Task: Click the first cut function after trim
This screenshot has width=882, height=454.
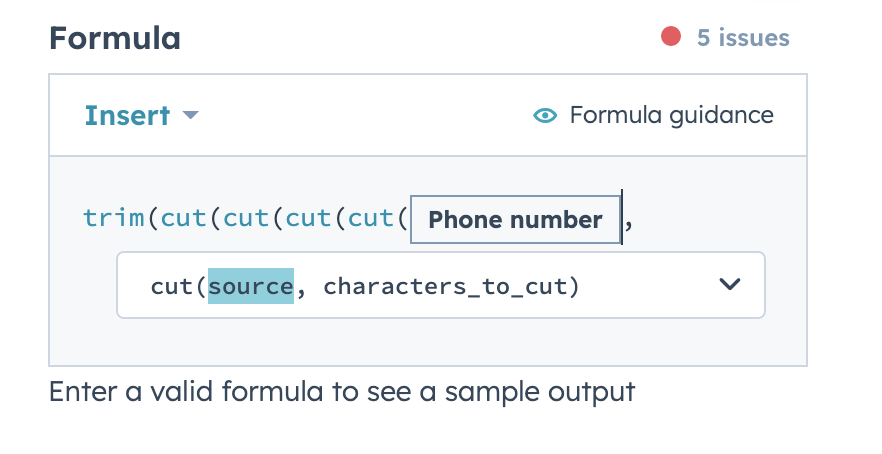Action: (x=183, y=220)
